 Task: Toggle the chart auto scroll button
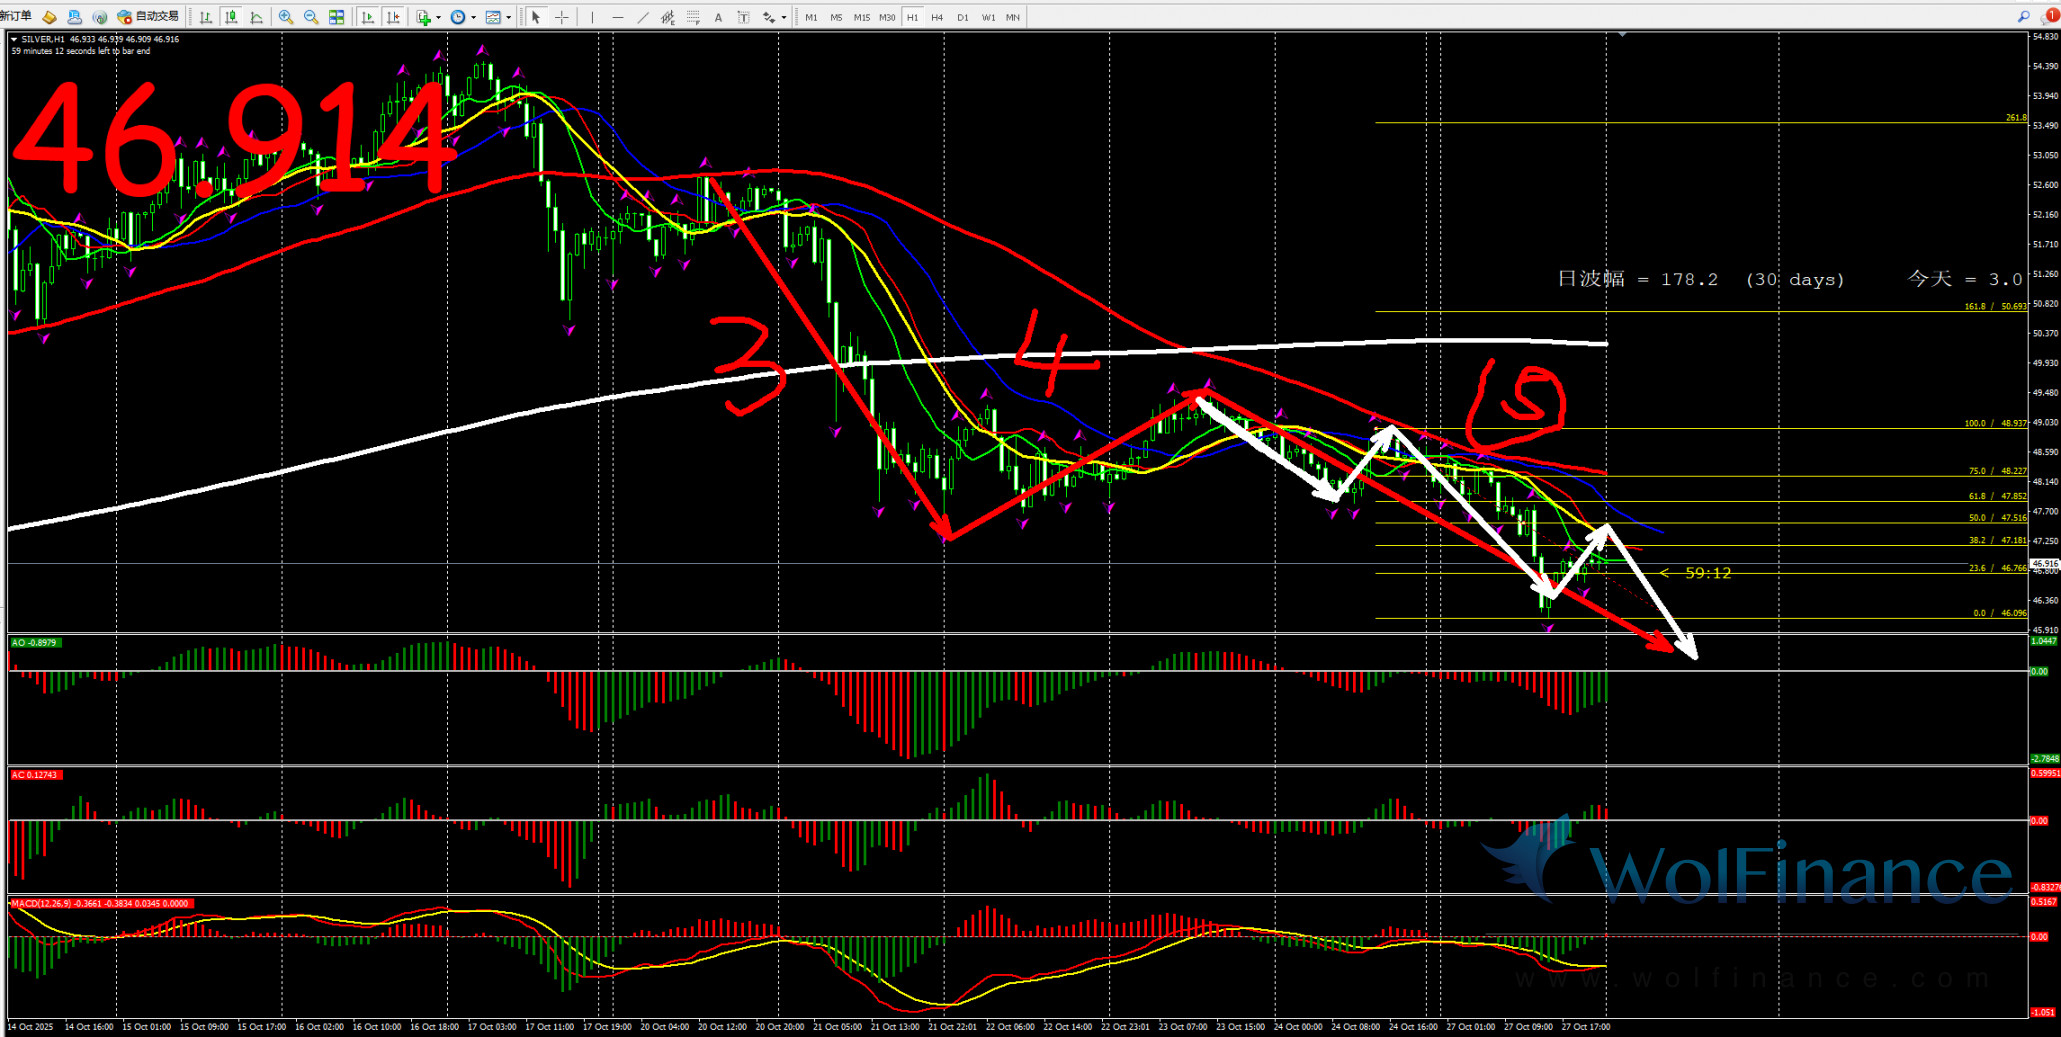click(x=368, y=17)
